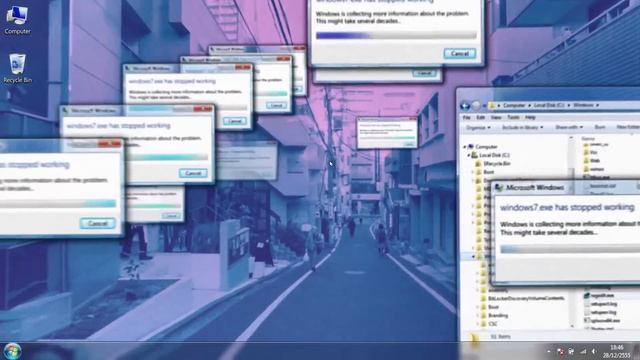Image resolution: width=640 pixels, height=360 pixels.
Task: Close the error dialog cut off at left edge
Action: coord(109,144)
